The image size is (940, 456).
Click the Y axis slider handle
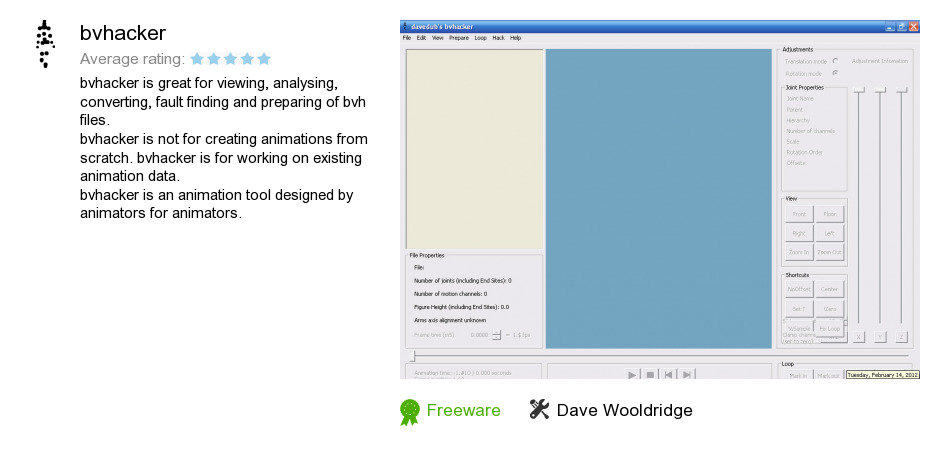pos(880,90)
